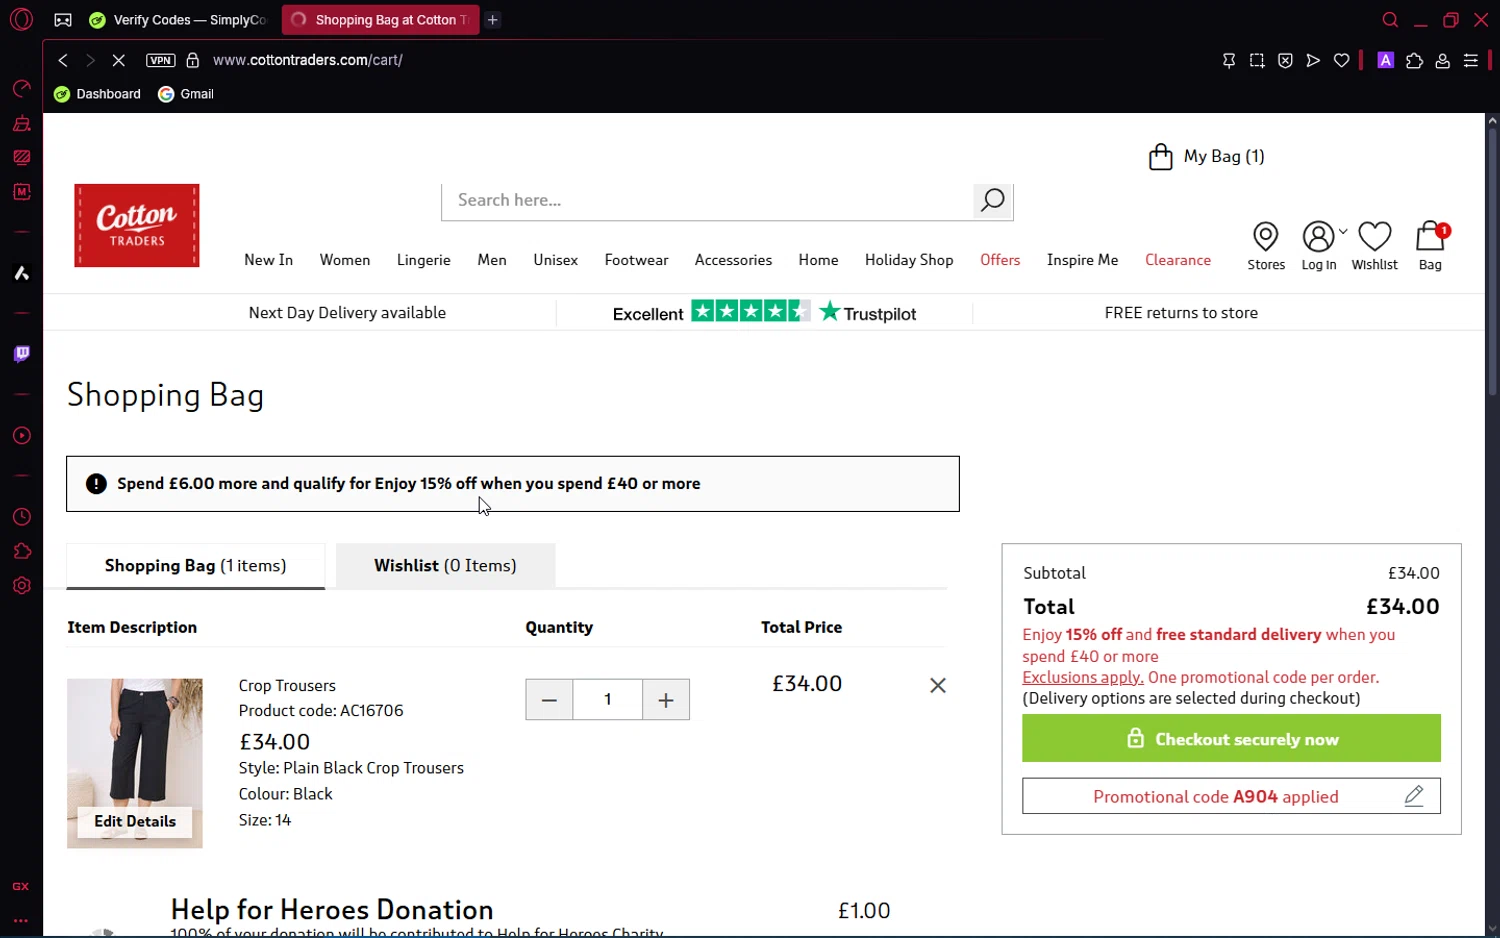Open the Footwear menu
Image resolution: width=1500 pixels, height=938 pixels.
point(636,260)
